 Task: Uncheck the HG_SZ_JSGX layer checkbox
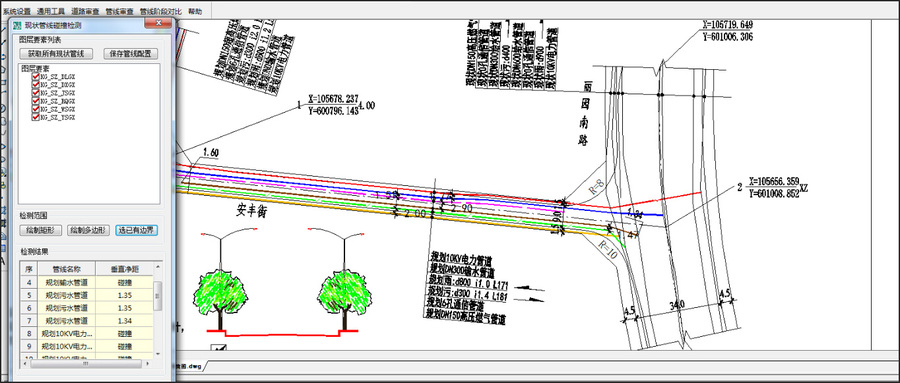[36, 92]
